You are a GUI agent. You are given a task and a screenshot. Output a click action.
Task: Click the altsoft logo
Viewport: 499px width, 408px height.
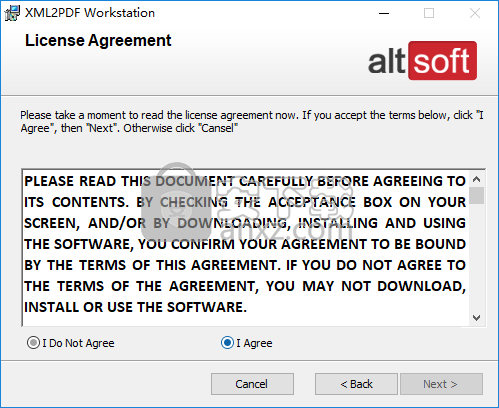point(422,61)
